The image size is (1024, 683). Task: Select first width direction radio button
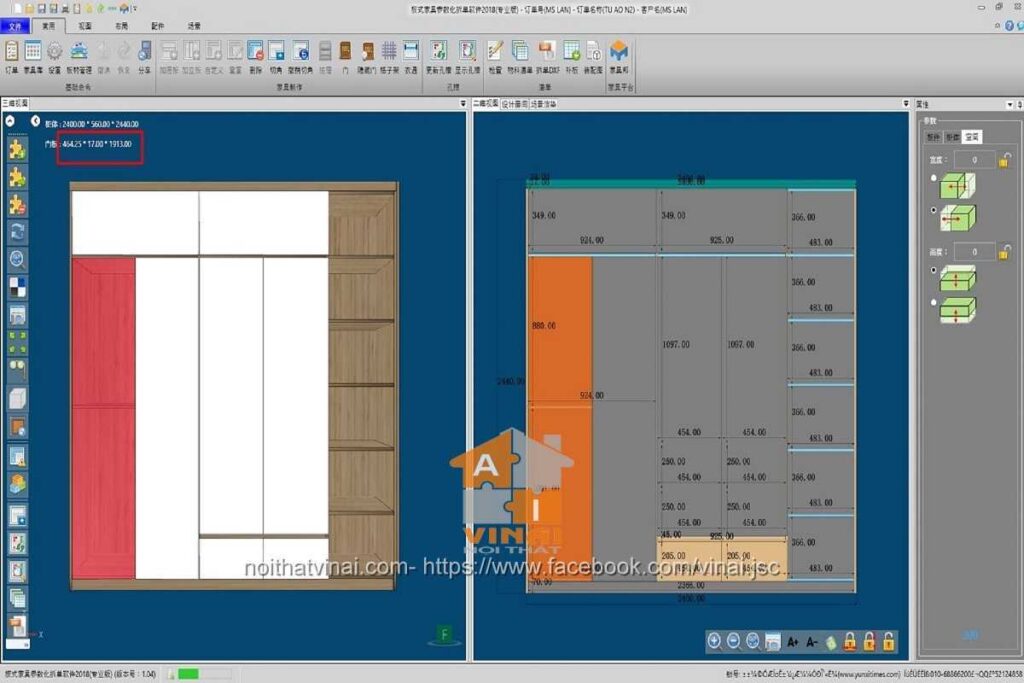(x=934, y=177)
